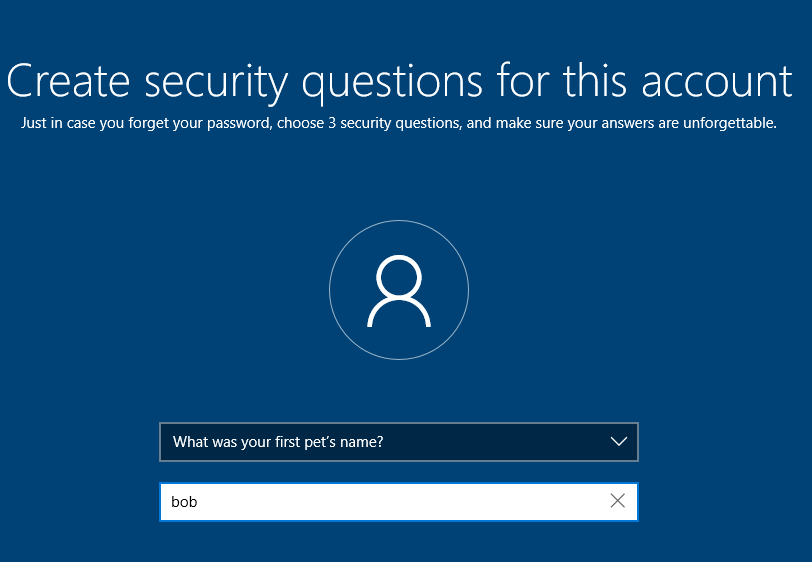Click "make sure your answers" in the subtitle
812x562 pixels.
tap(575, 123)
